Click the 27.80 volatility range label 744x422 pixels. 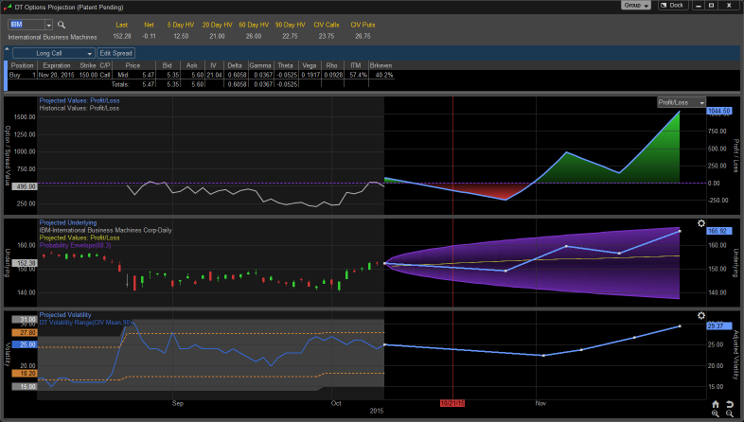[25, 333]
